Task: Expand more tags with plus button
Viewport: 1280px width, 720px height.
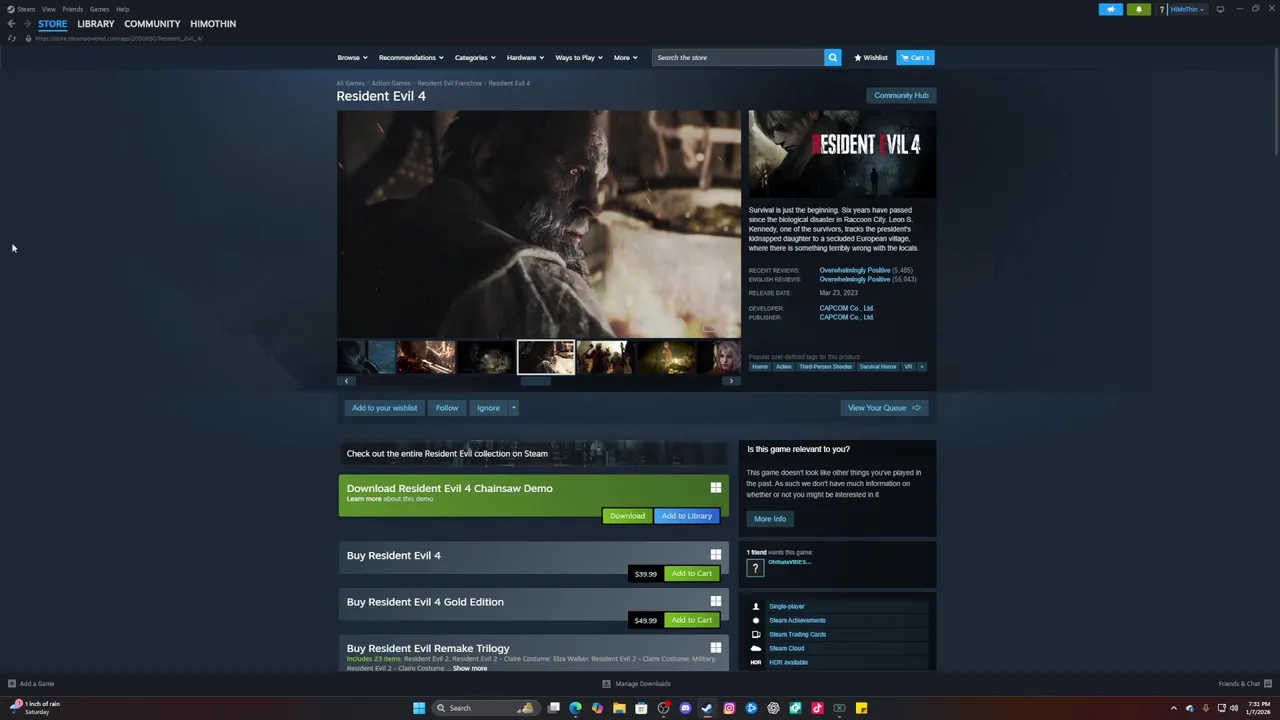Action: [922, 367]
